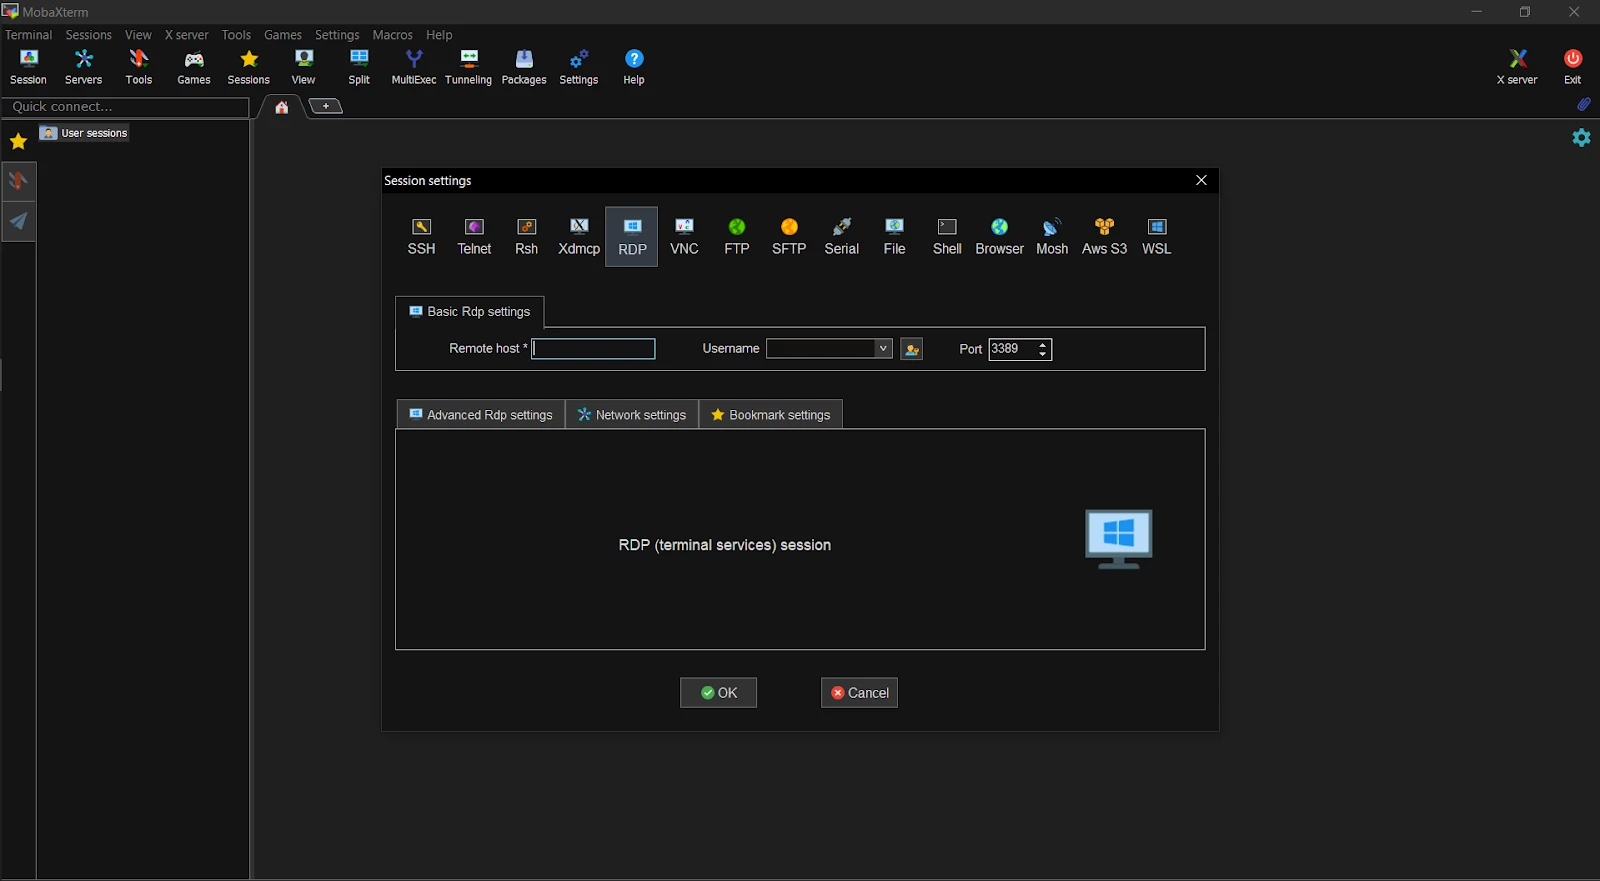1600x881 pixels.
Task: Choose the Aws S3 session type
Action: pos(1104,236)
